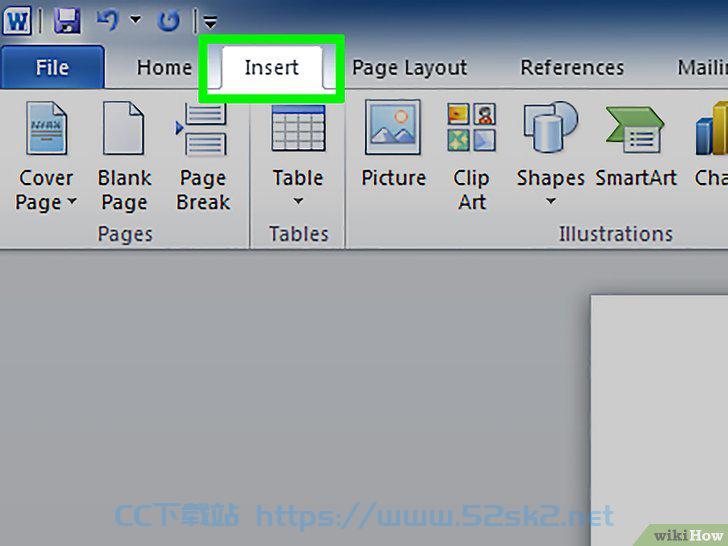Expand the Shapes gallery arrow

tap(551, 202)
